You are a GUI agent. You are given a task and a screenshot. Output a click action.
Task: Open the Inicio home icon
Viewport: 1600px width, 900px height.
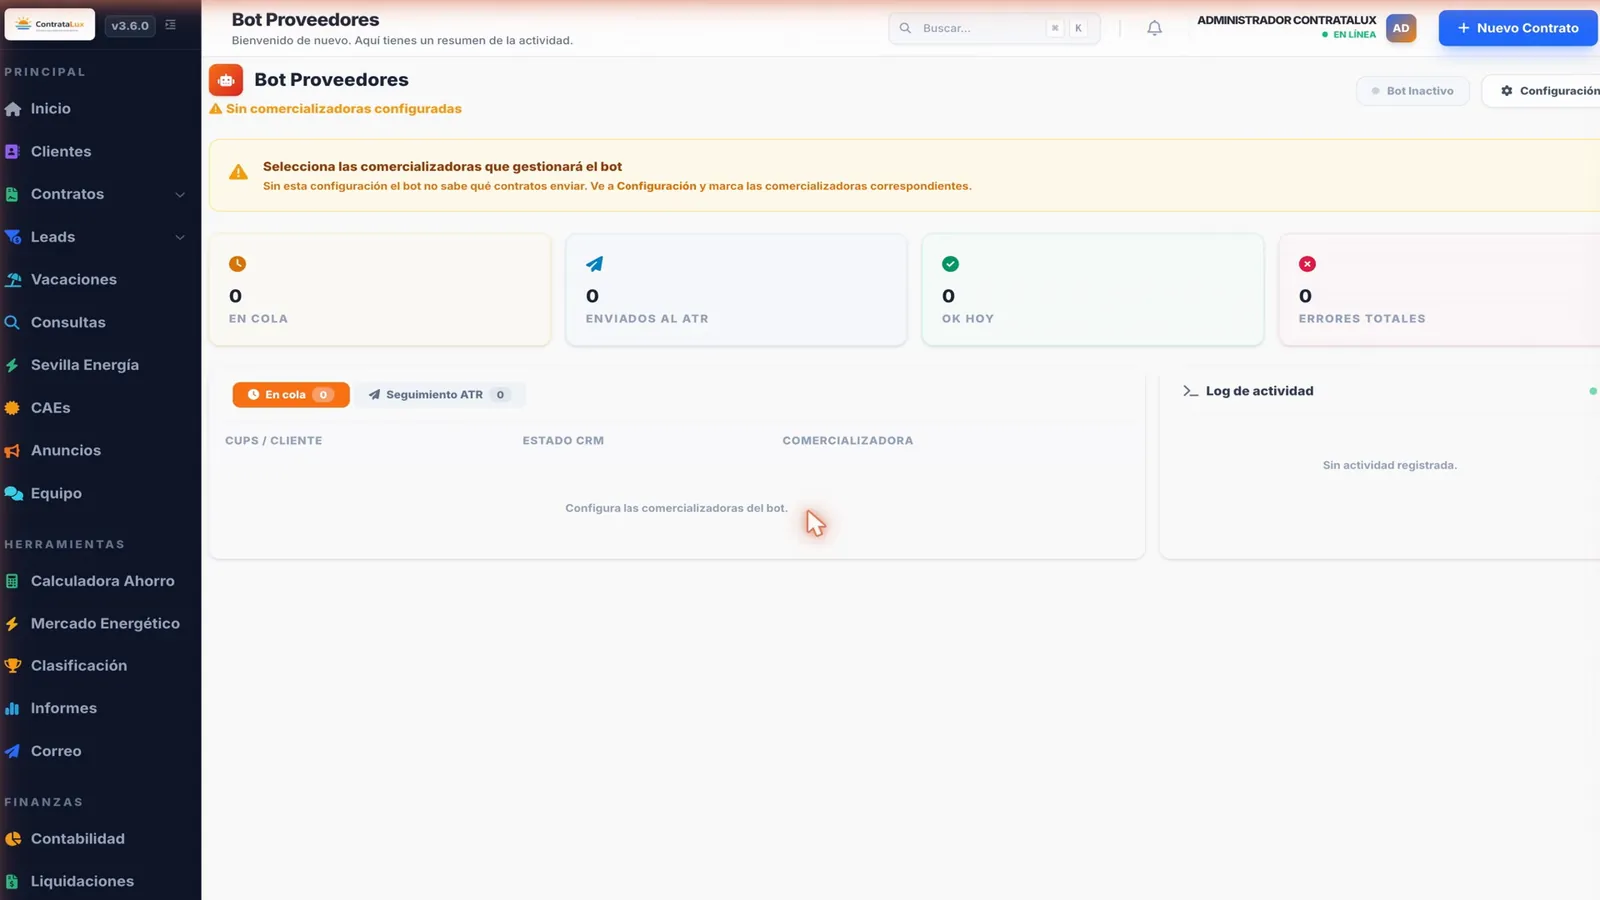click(x=13, y=109)
